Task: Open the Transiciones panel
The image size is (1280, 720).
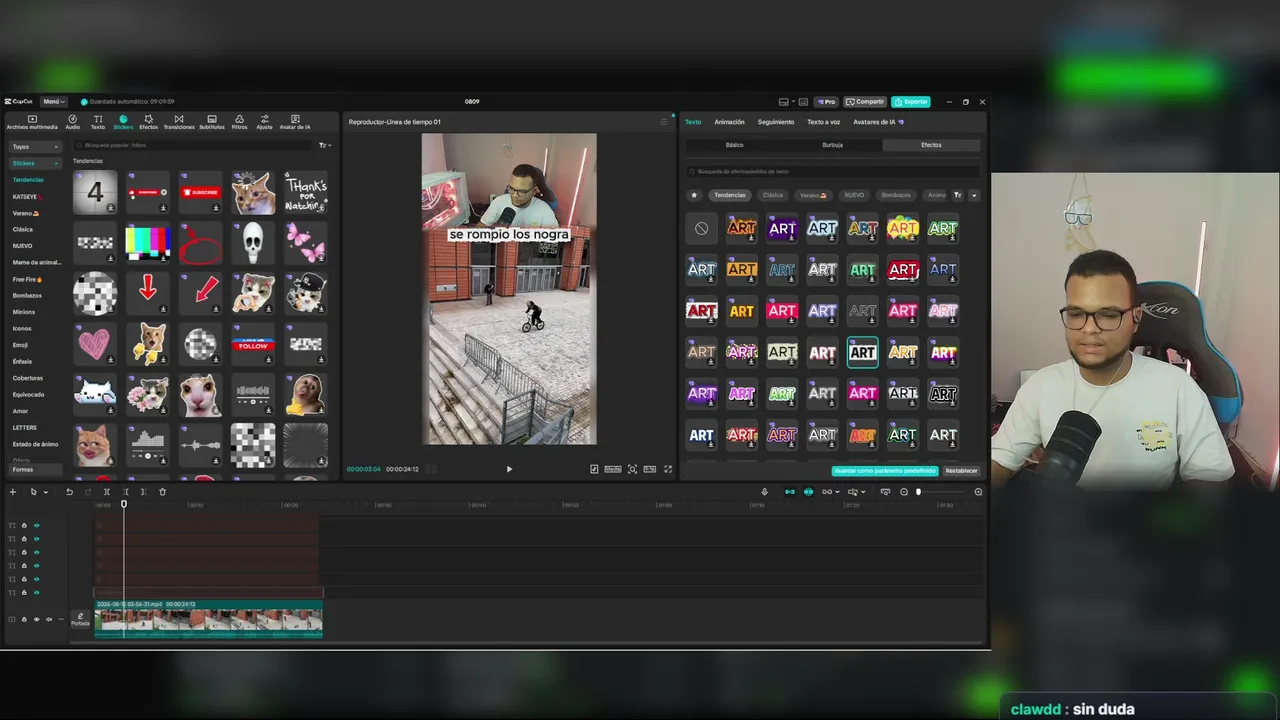Action: pos(179,122)
